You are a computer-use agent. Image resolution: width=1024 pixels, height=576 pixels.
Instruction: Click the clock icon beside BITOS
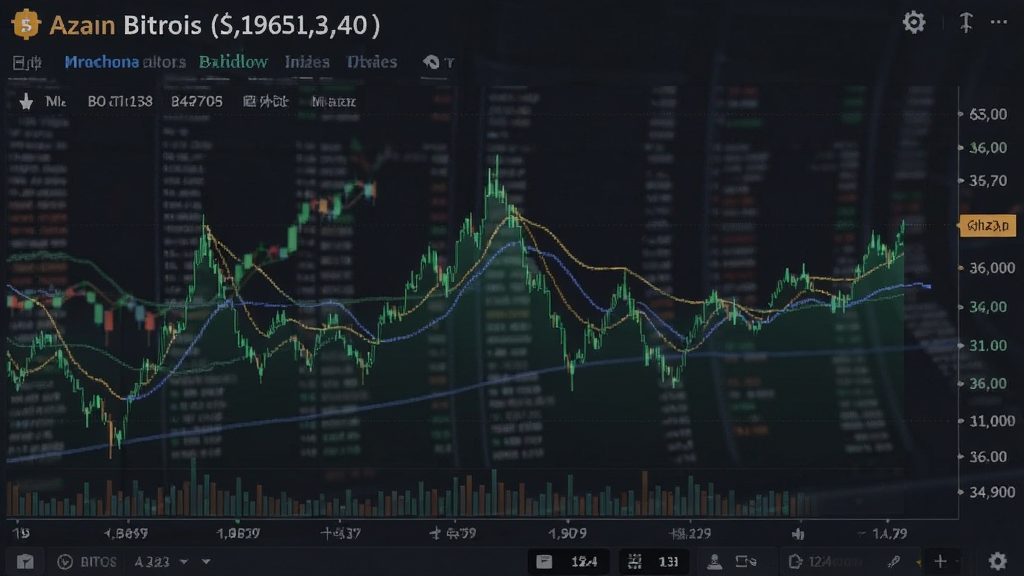pyautogui.click(x=65, y=562)
